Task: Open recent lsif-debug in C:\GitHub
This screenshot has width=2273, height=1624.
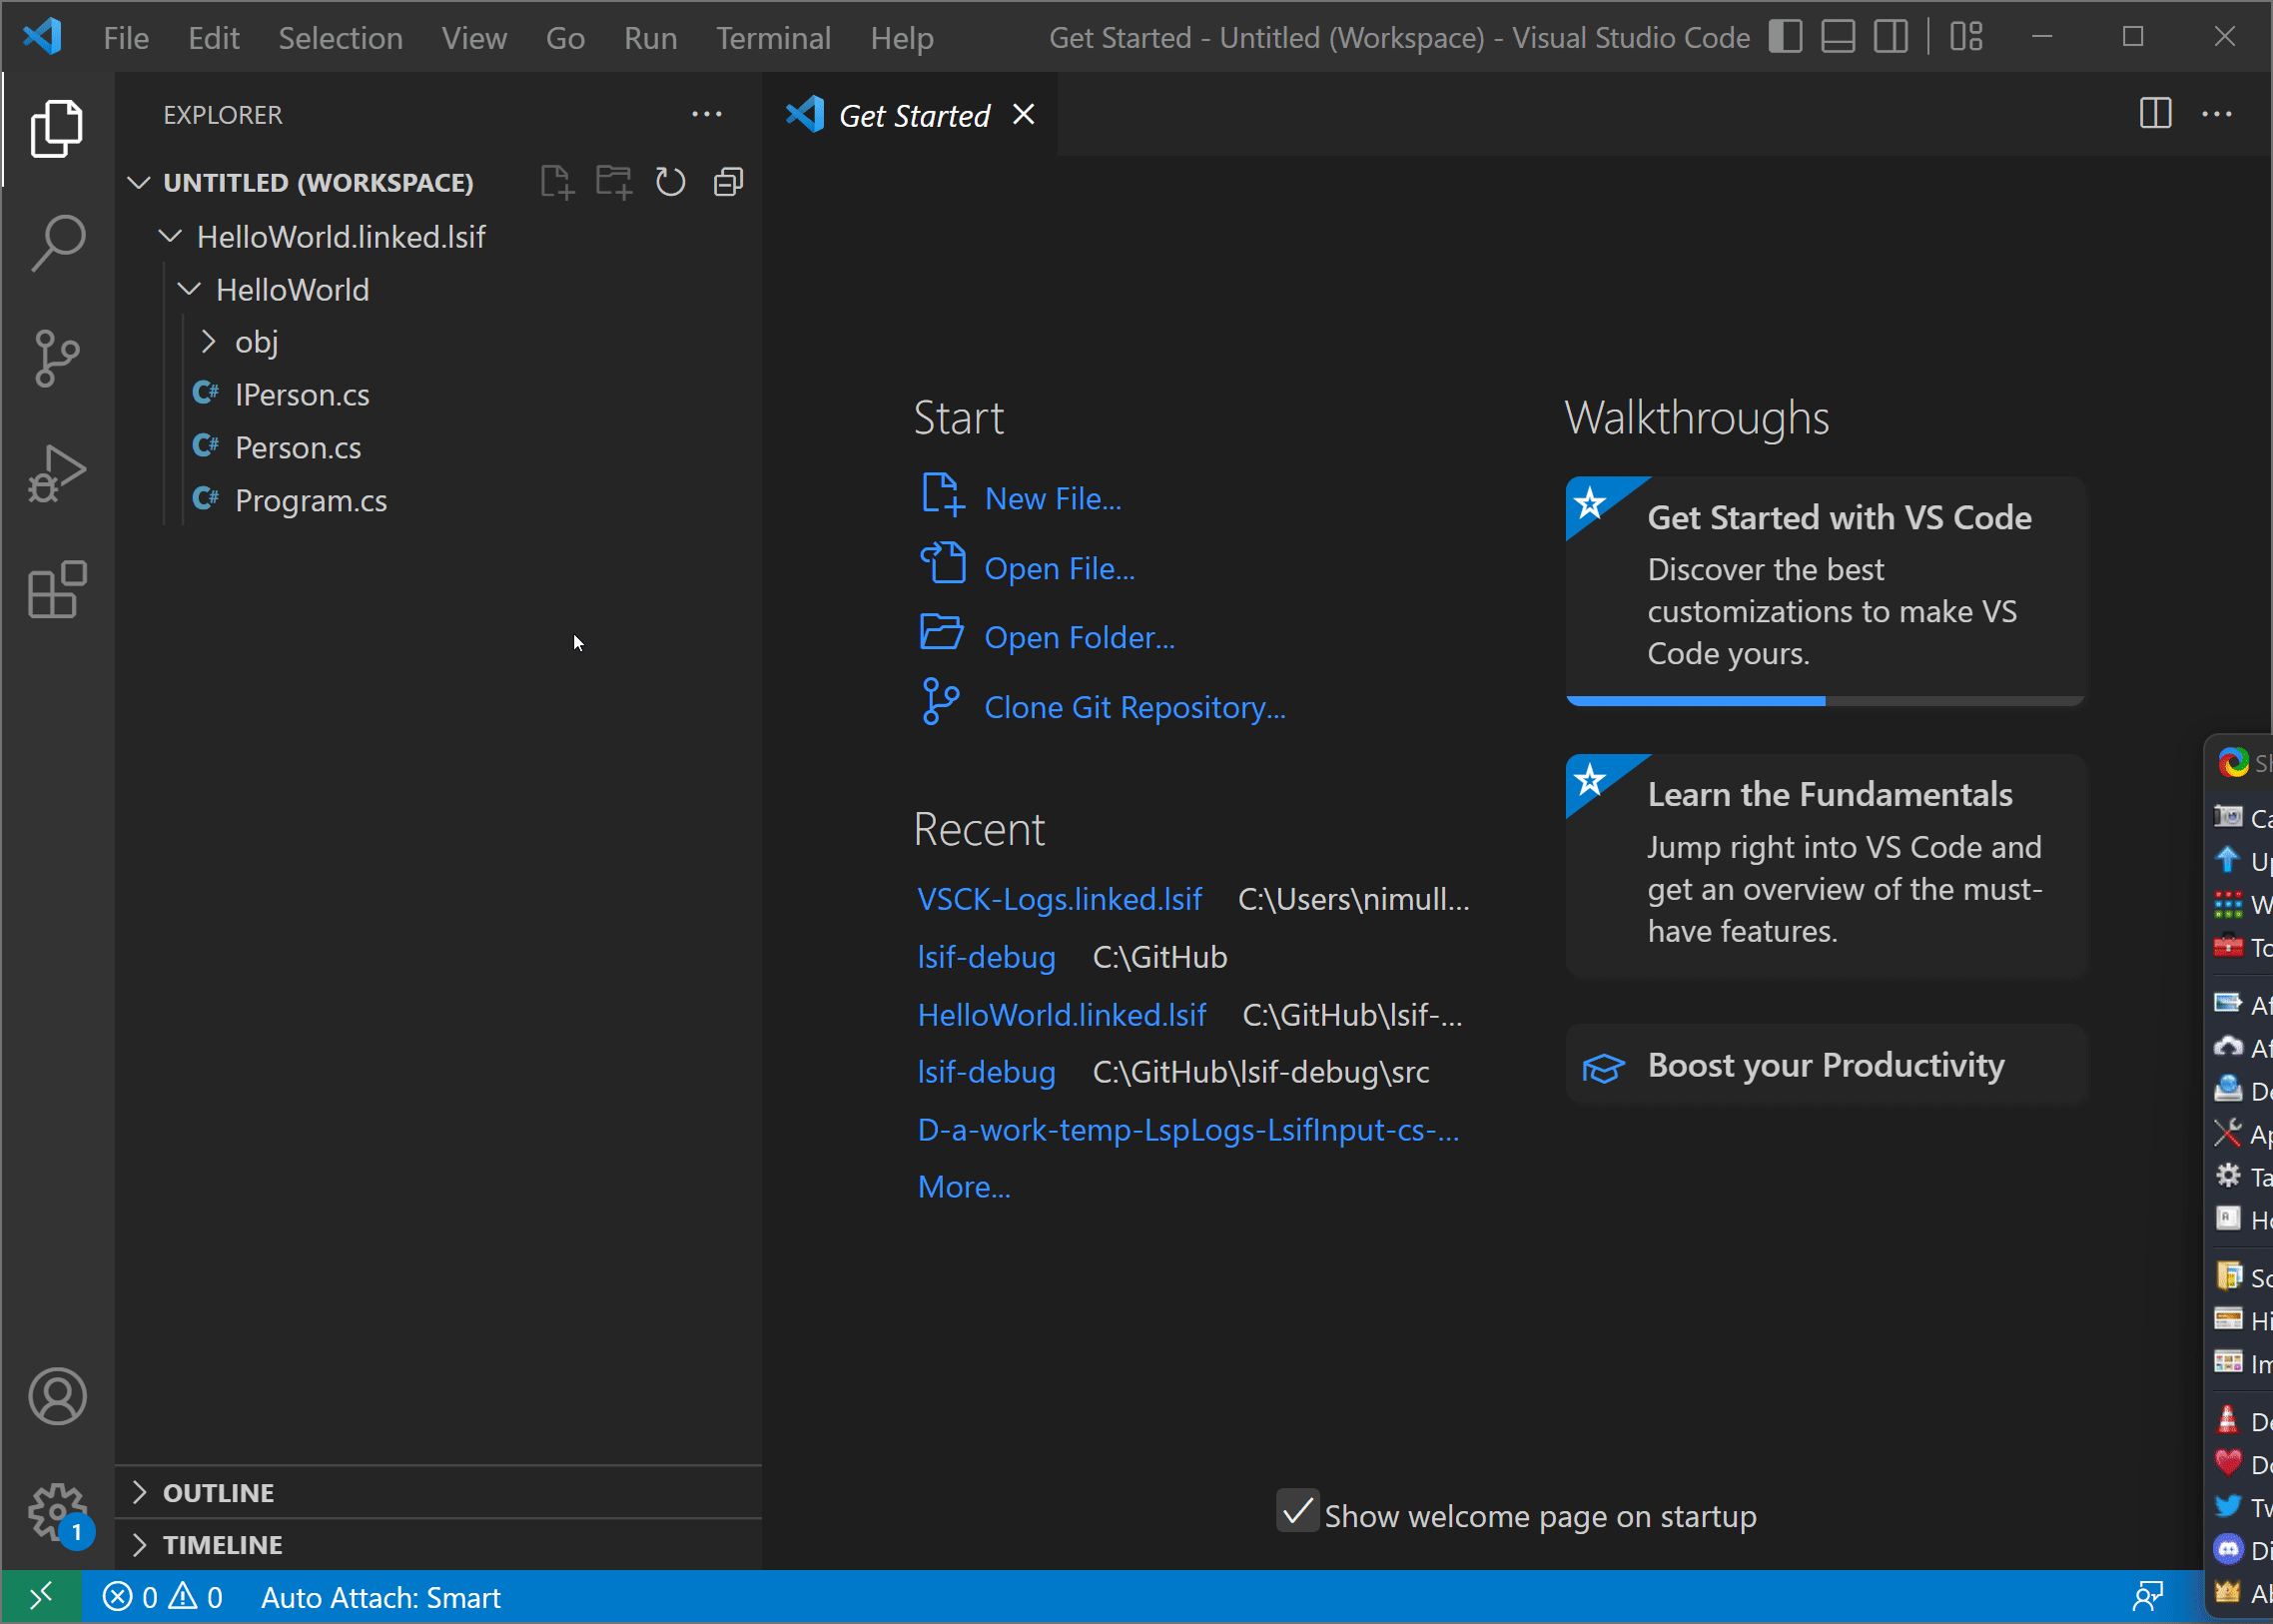Action: (x=986, y=957)
